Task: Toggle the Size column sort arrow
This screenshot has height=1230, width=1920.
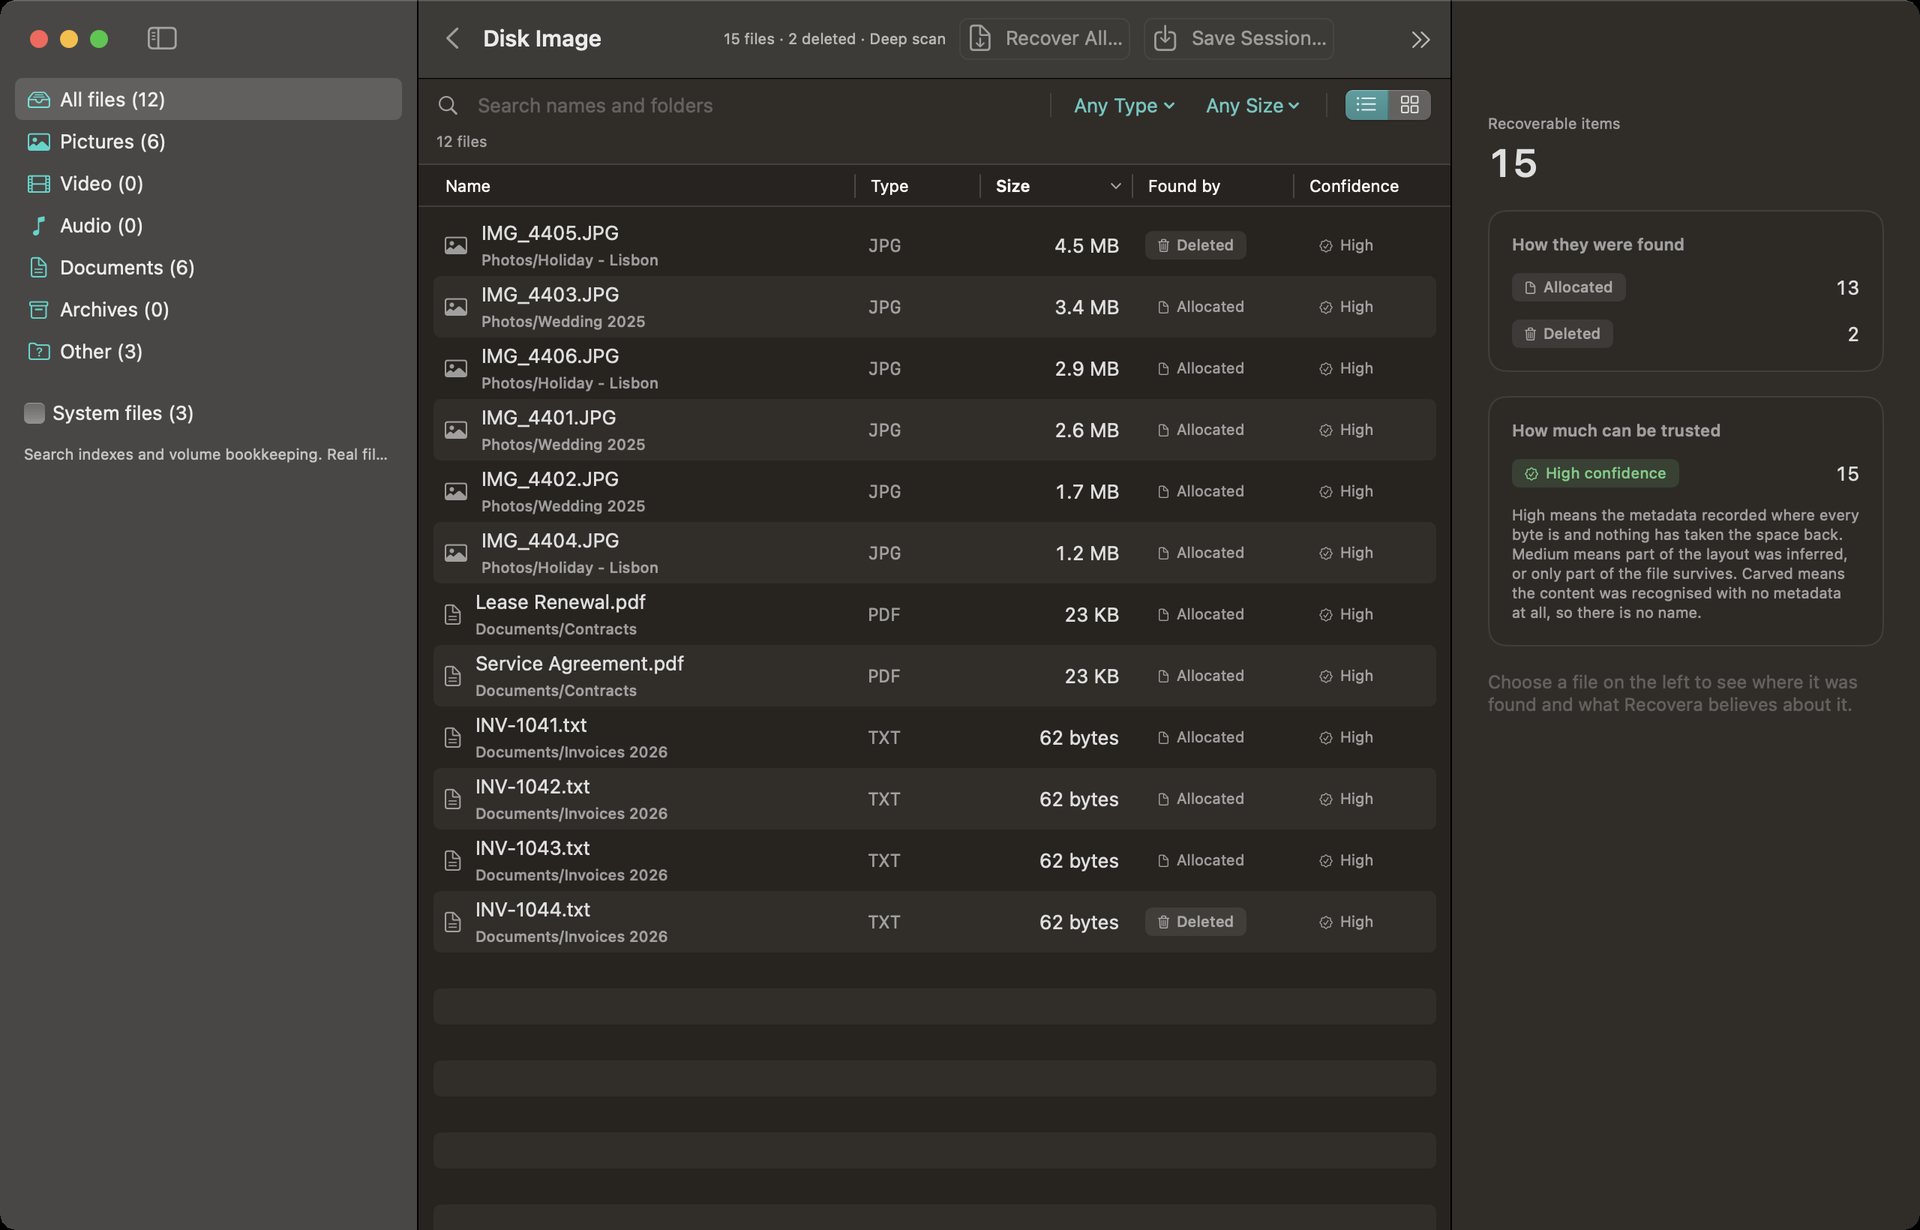Action: 1115,186
